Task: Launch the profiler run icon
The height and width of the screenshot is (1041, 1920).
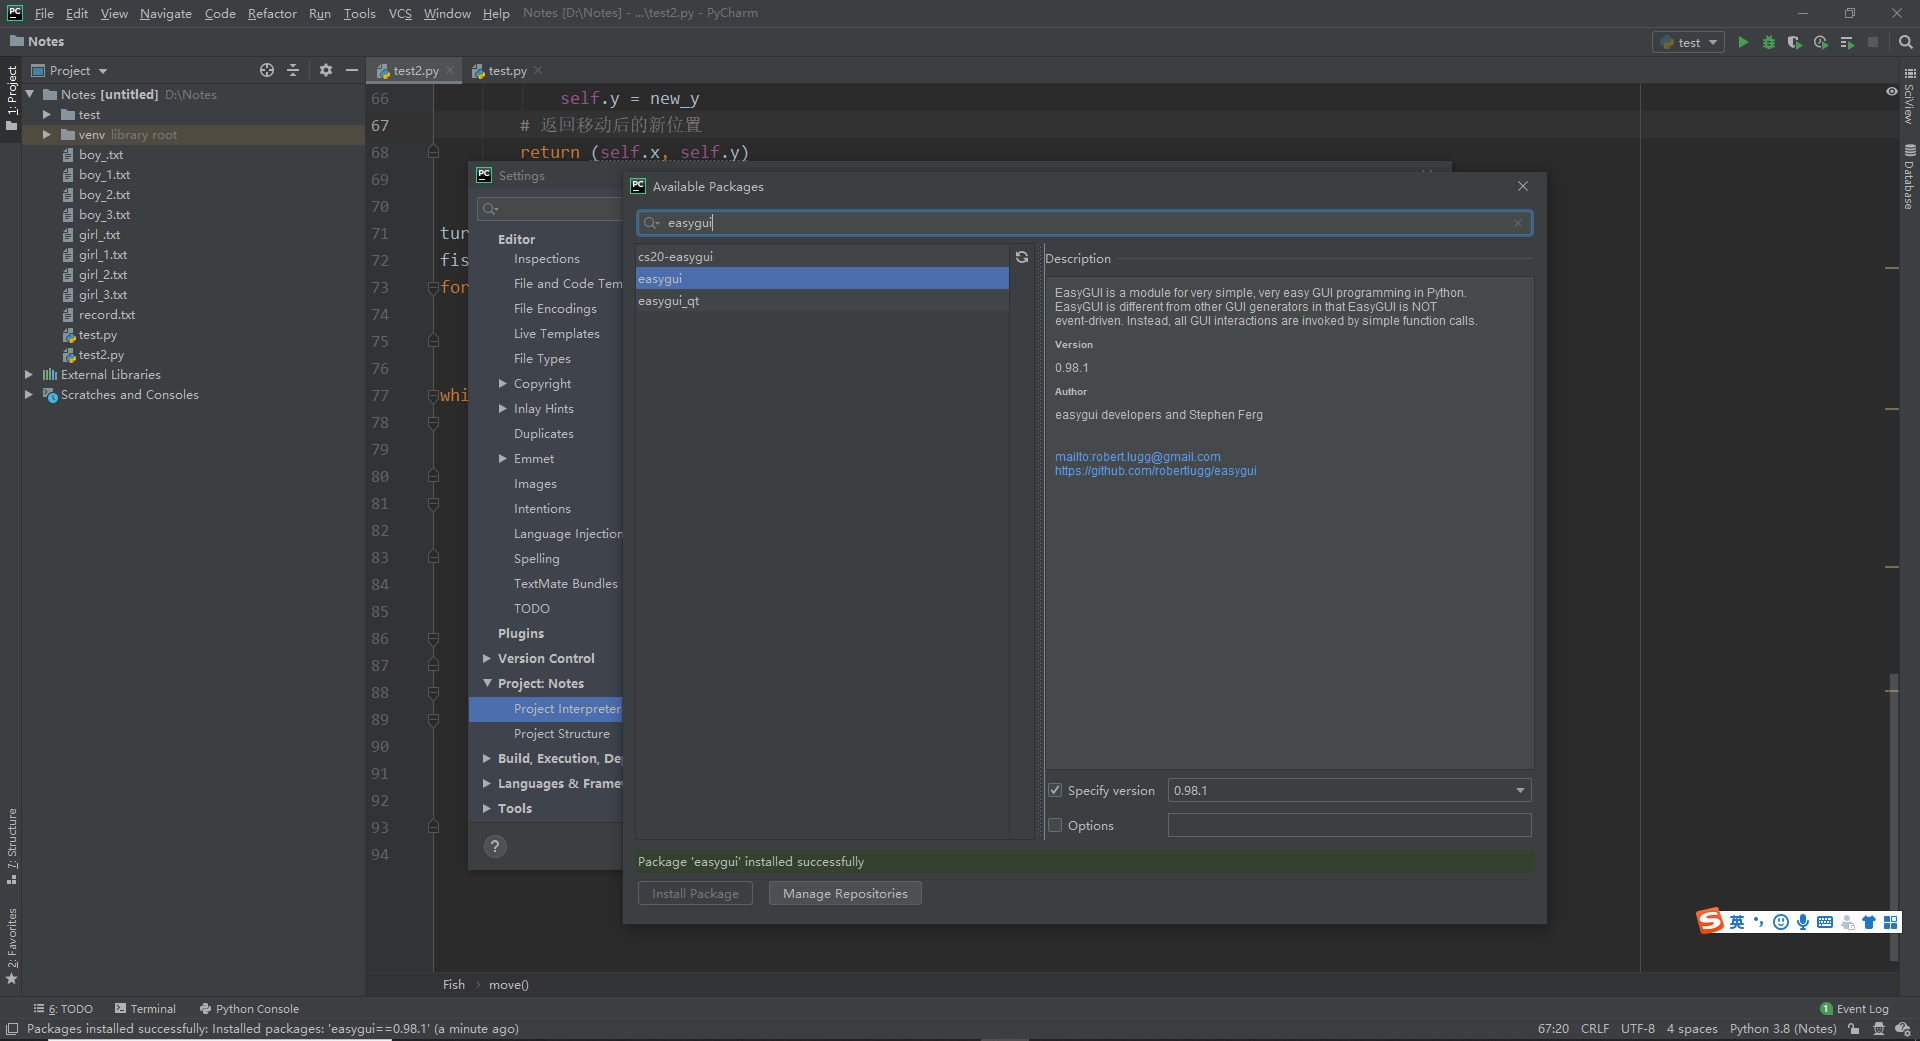Action: pos(1821,42)
